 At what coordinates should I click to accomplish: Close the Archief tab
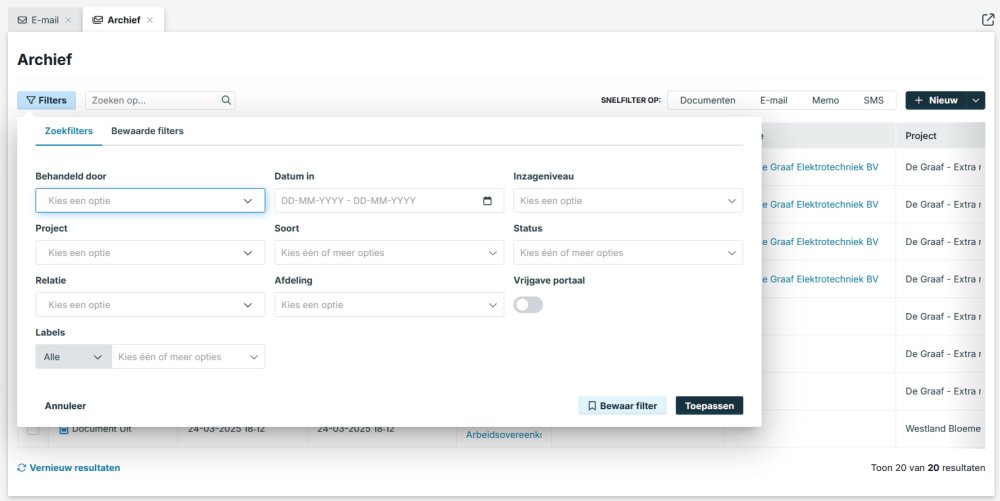click(x=150, y=20)
